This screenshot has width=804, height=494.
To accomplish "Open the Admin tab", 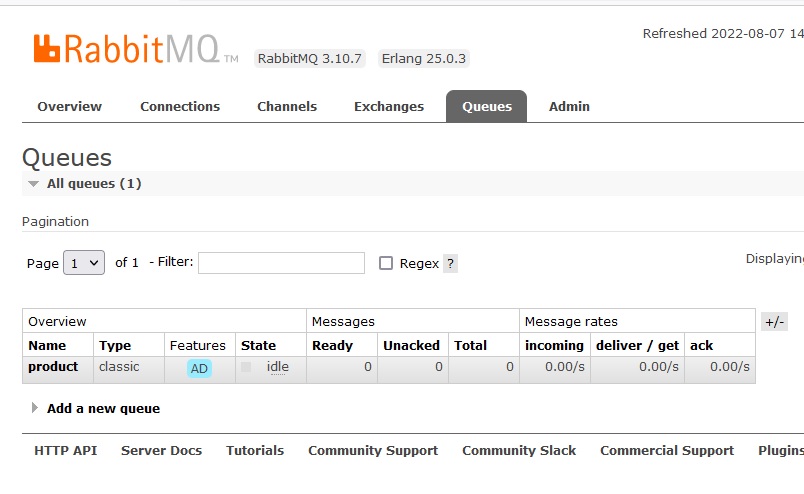I will coord(569,107).
